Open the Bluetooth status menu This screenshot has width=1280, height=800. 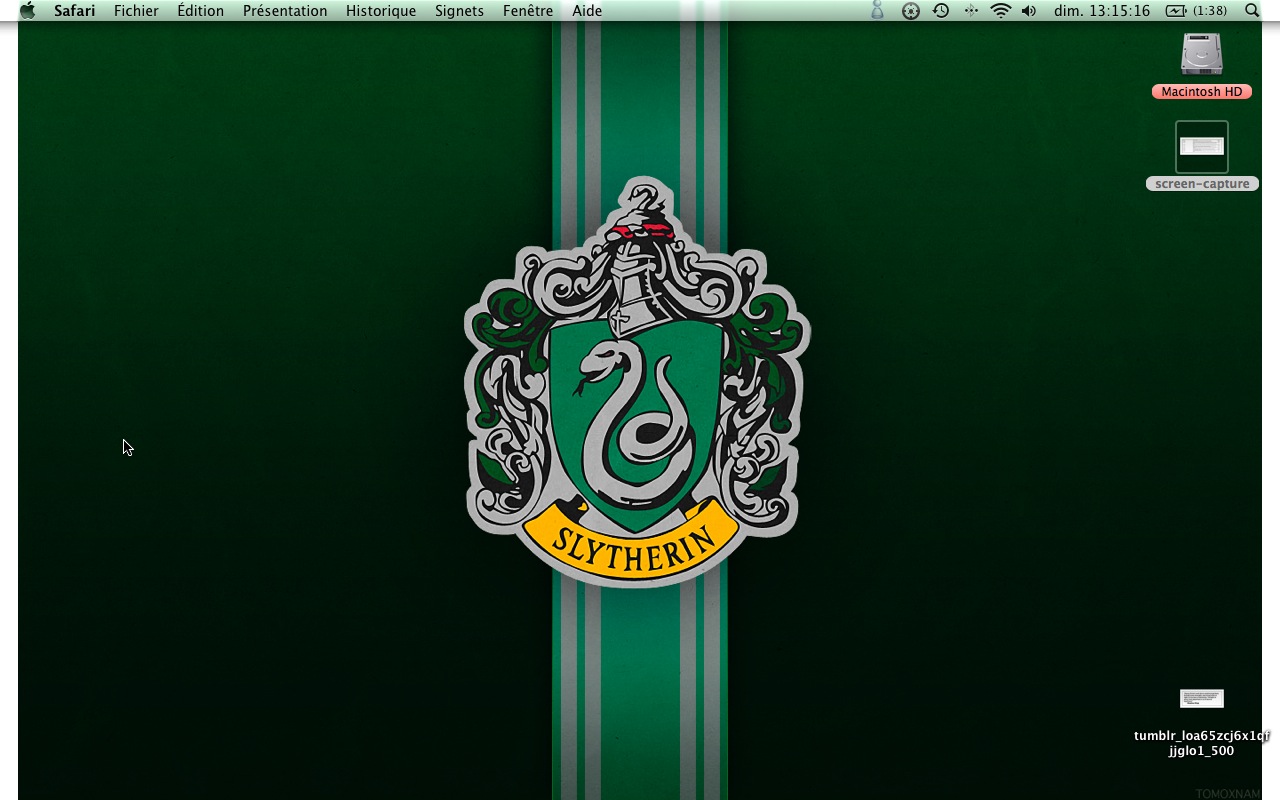(970, 11)
